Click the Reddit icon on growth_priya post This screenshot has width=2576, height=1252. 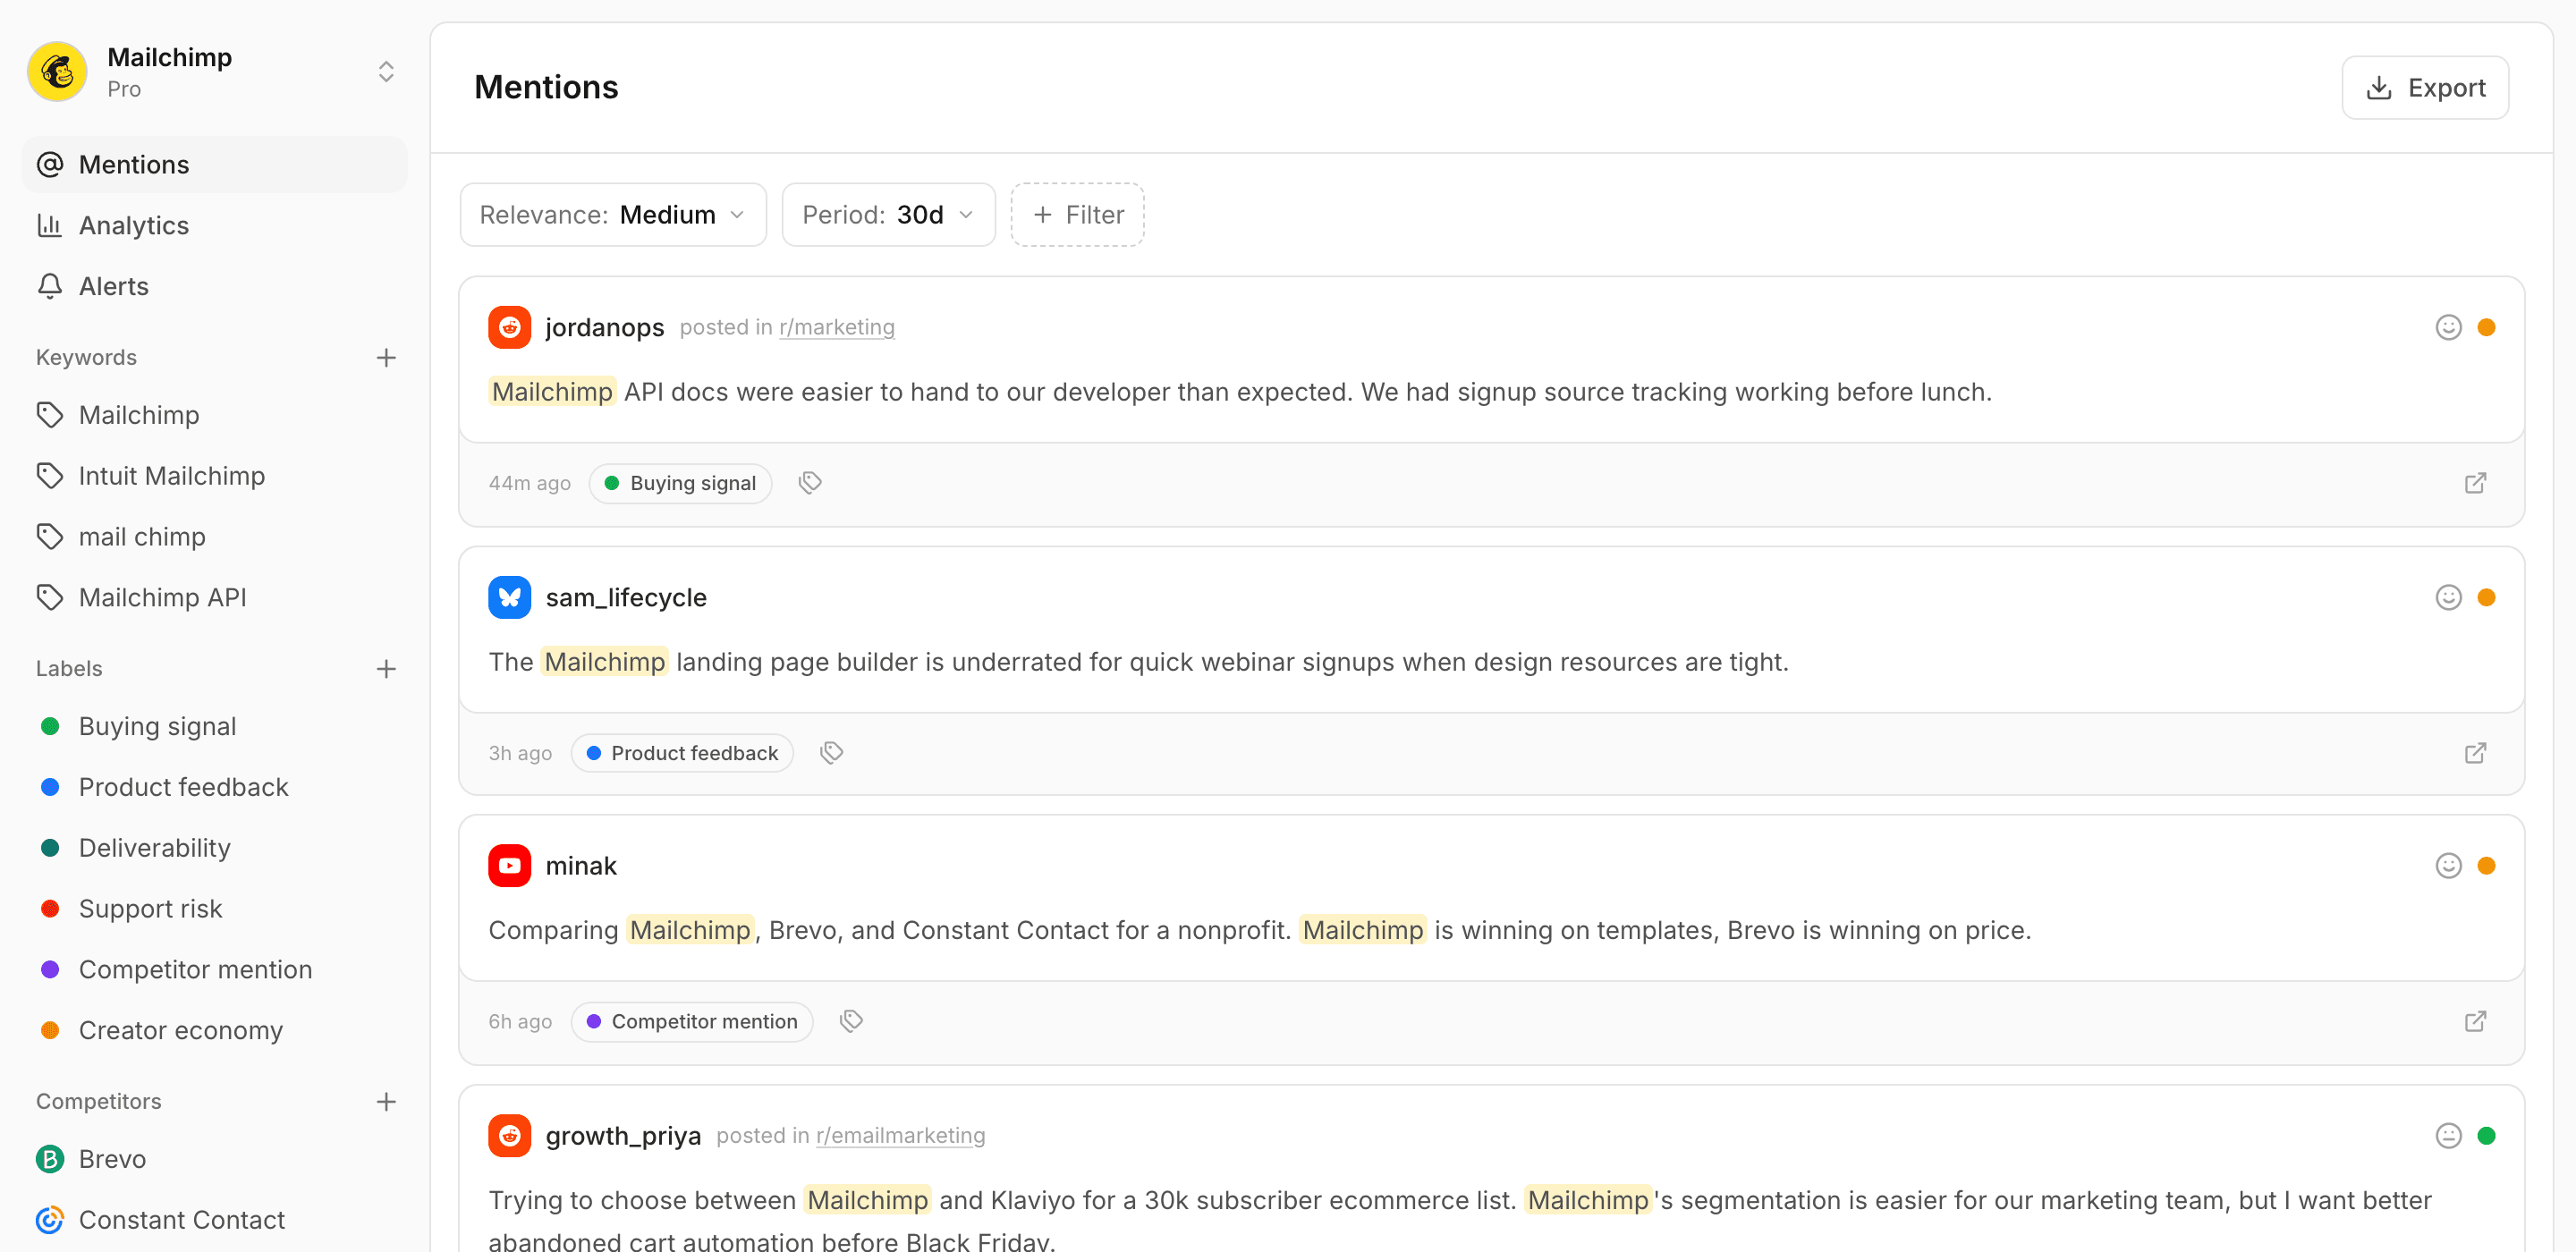coord(509,1136)
